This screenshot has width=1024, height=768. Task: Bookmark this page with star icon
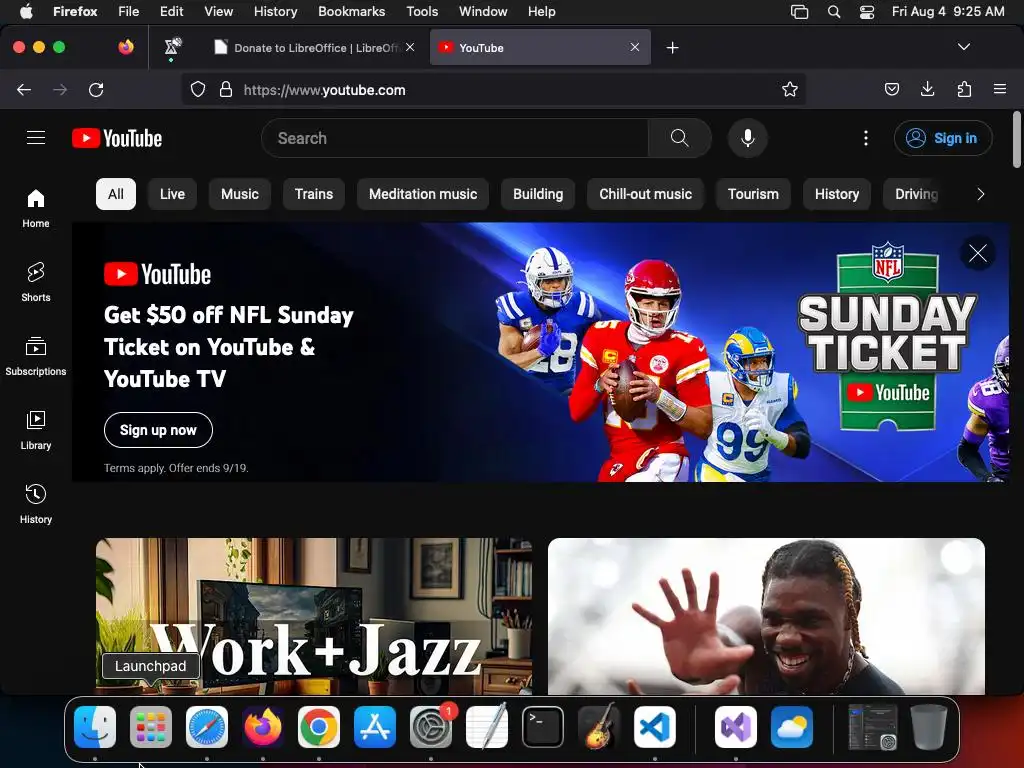[790, 89]
